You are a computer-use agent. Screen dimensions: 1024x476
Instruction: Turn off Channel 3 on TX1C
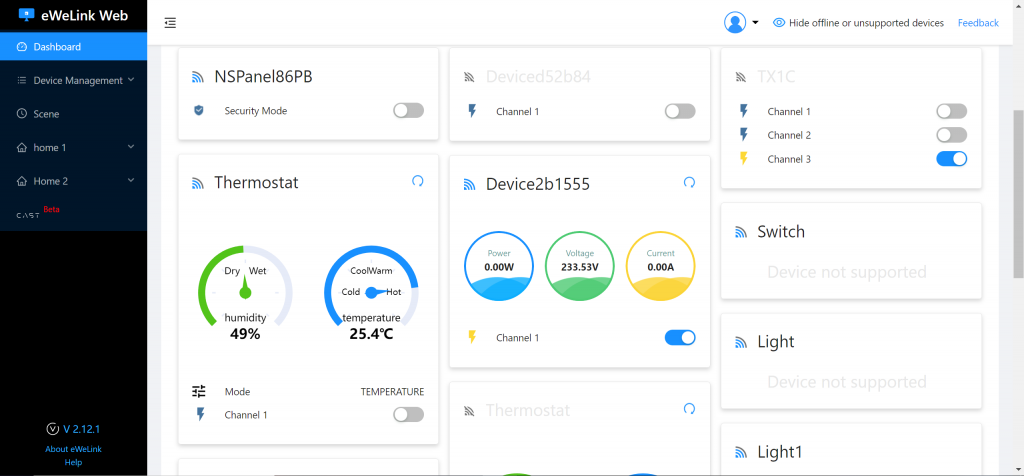tap(951, 159)
